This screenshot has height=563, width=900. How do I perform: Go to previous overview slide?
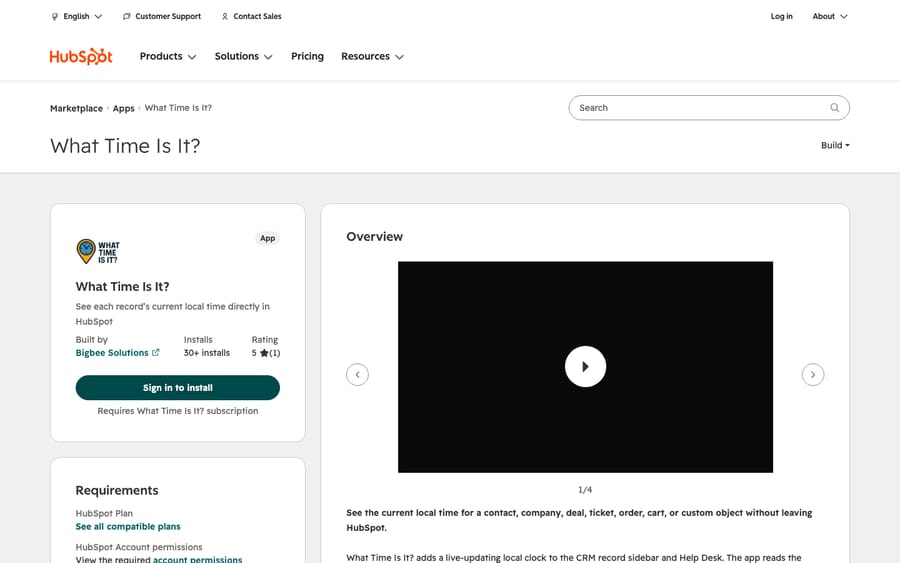[357, 375]
